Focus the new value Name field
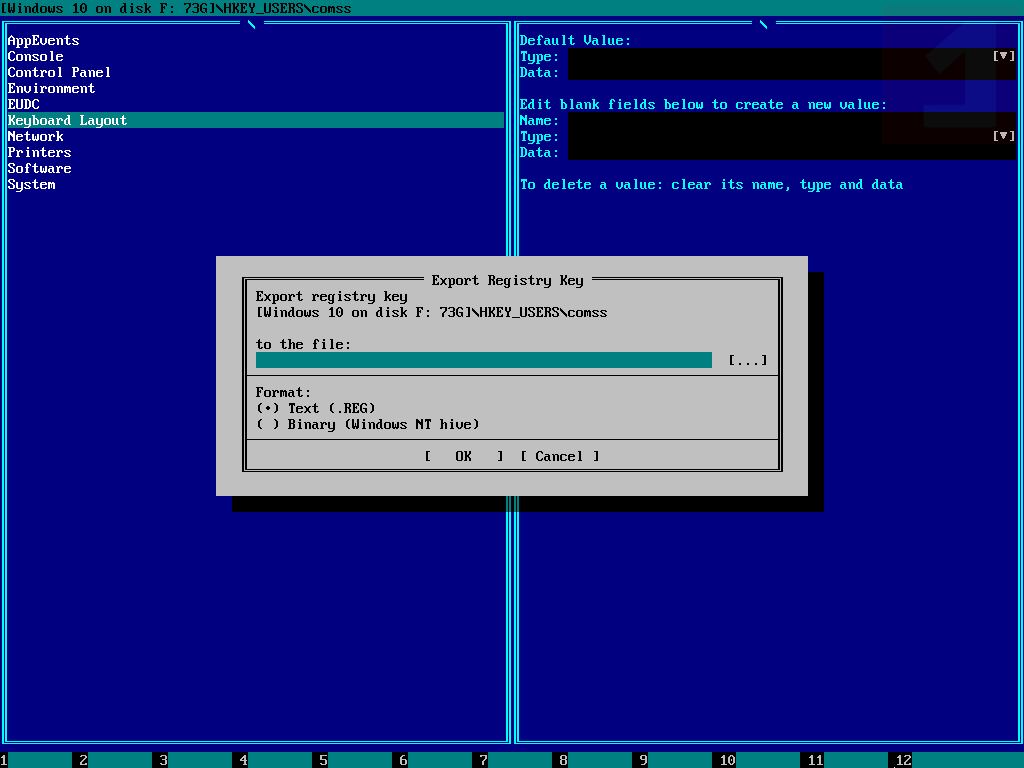The width and height of the screenshot is (1024, 768). click(792, 120)
